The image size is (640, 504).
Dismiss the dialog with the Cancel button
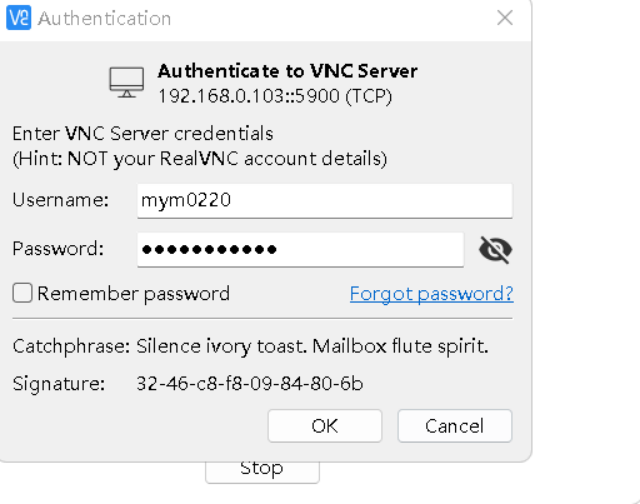(455, 426)
